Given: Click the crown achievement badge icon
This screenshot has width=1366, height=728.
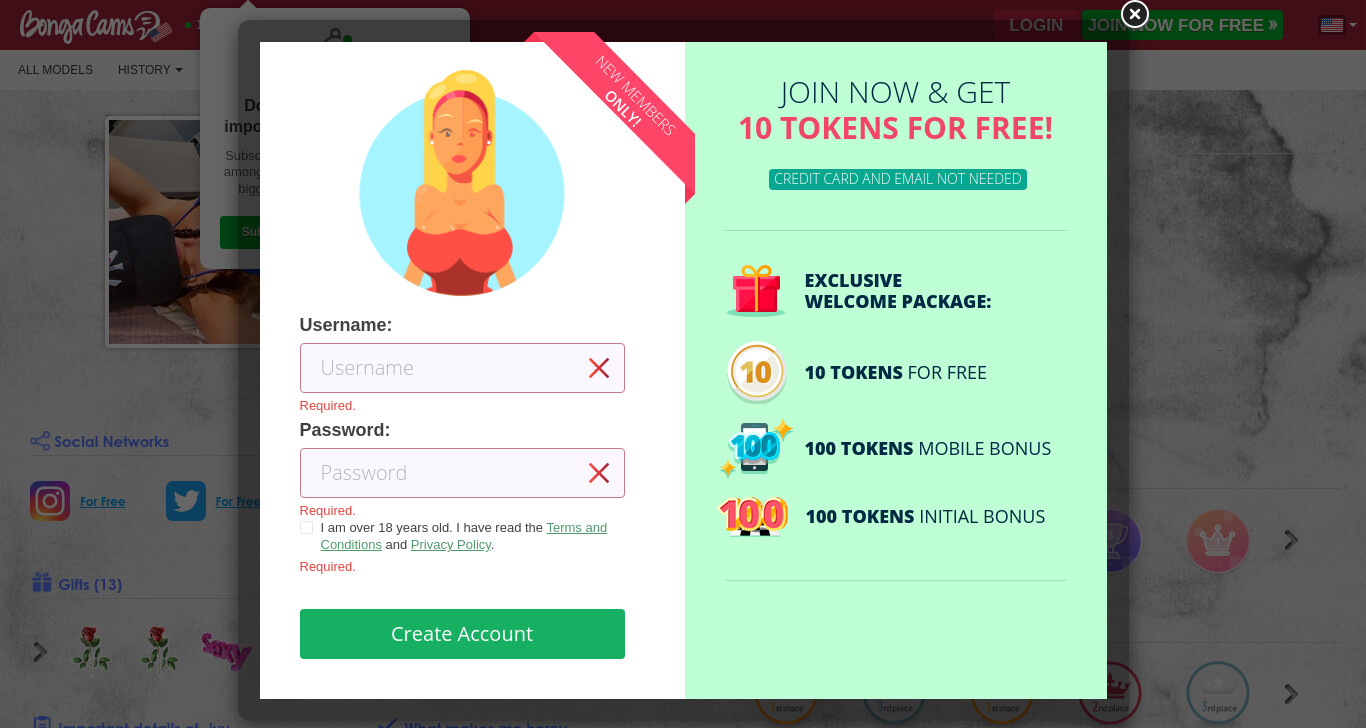Looking at the screenshot, I should 1218,541.
